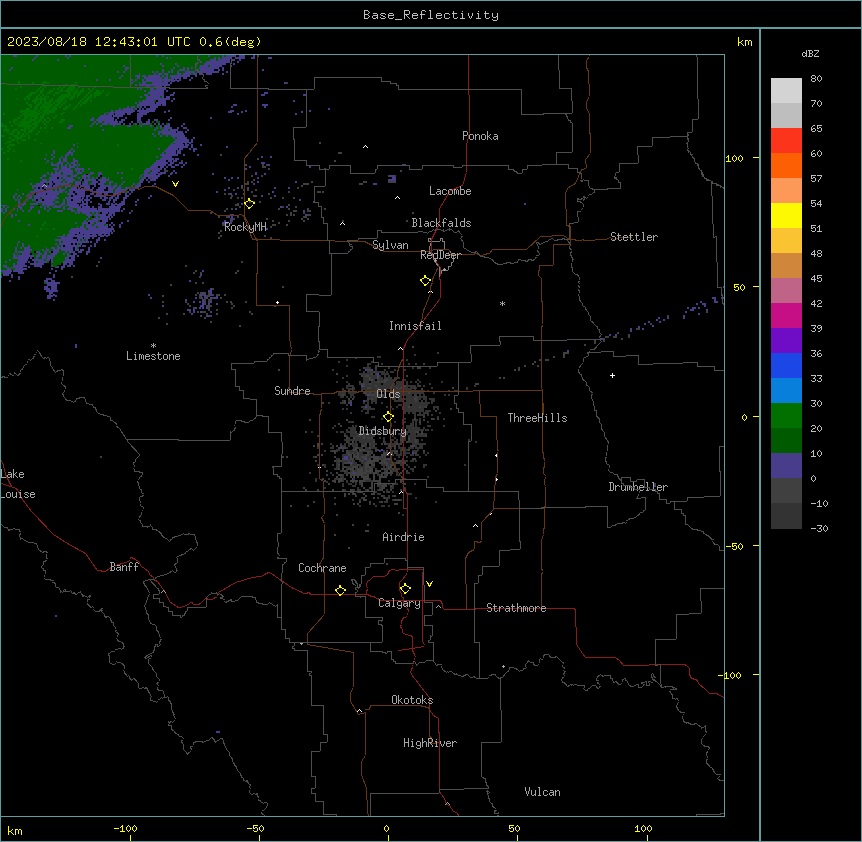Click the Base_Reflectivity title text

(x=431, y=15)
